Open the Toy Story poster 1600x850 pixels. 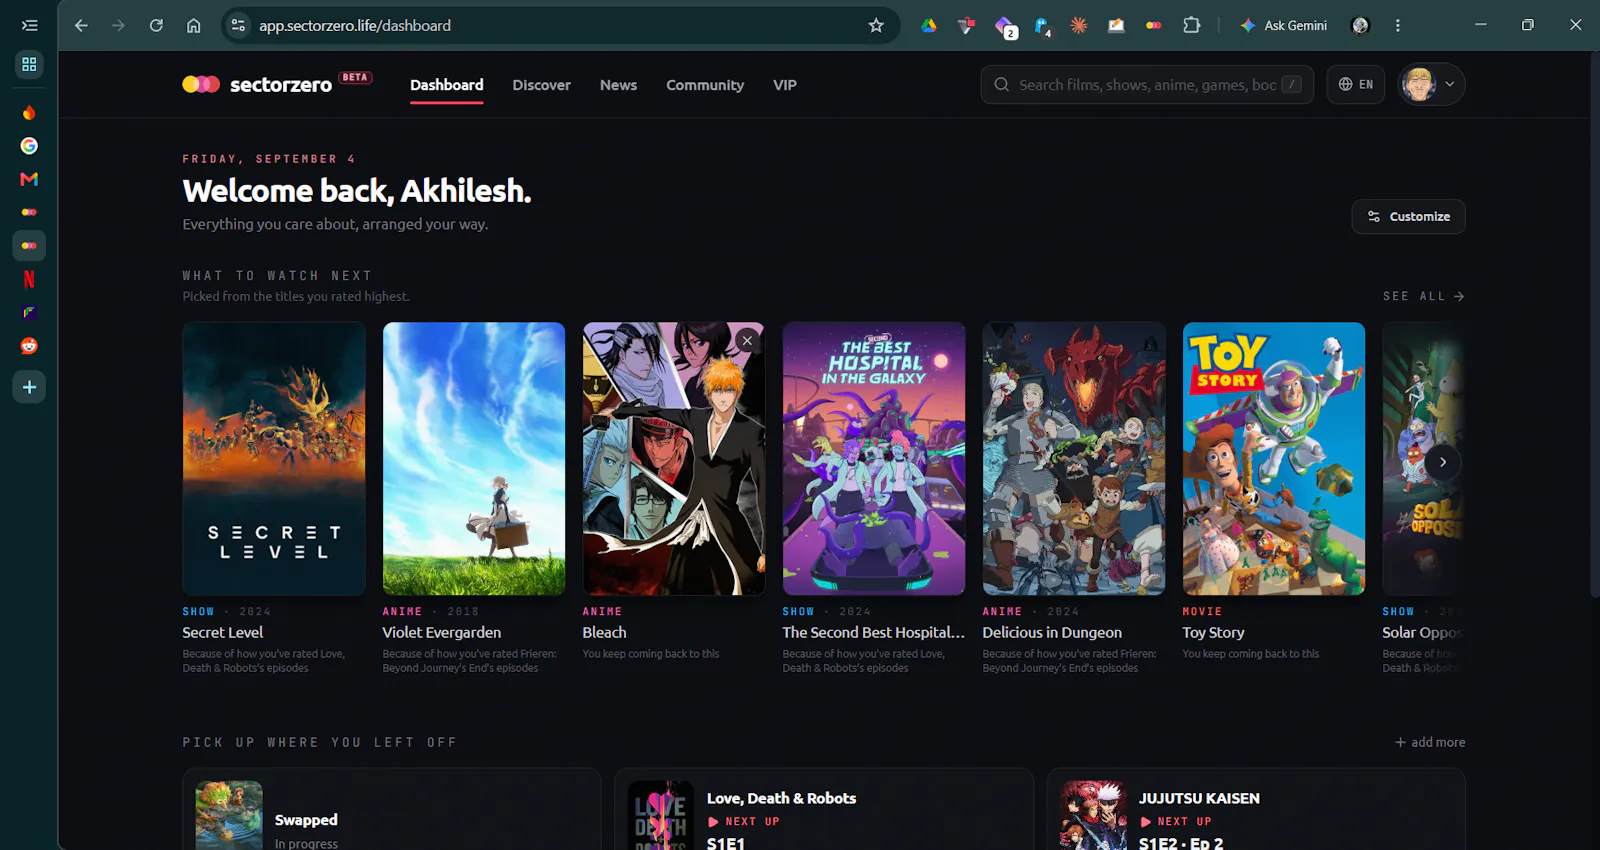[x=1274, y=459]
